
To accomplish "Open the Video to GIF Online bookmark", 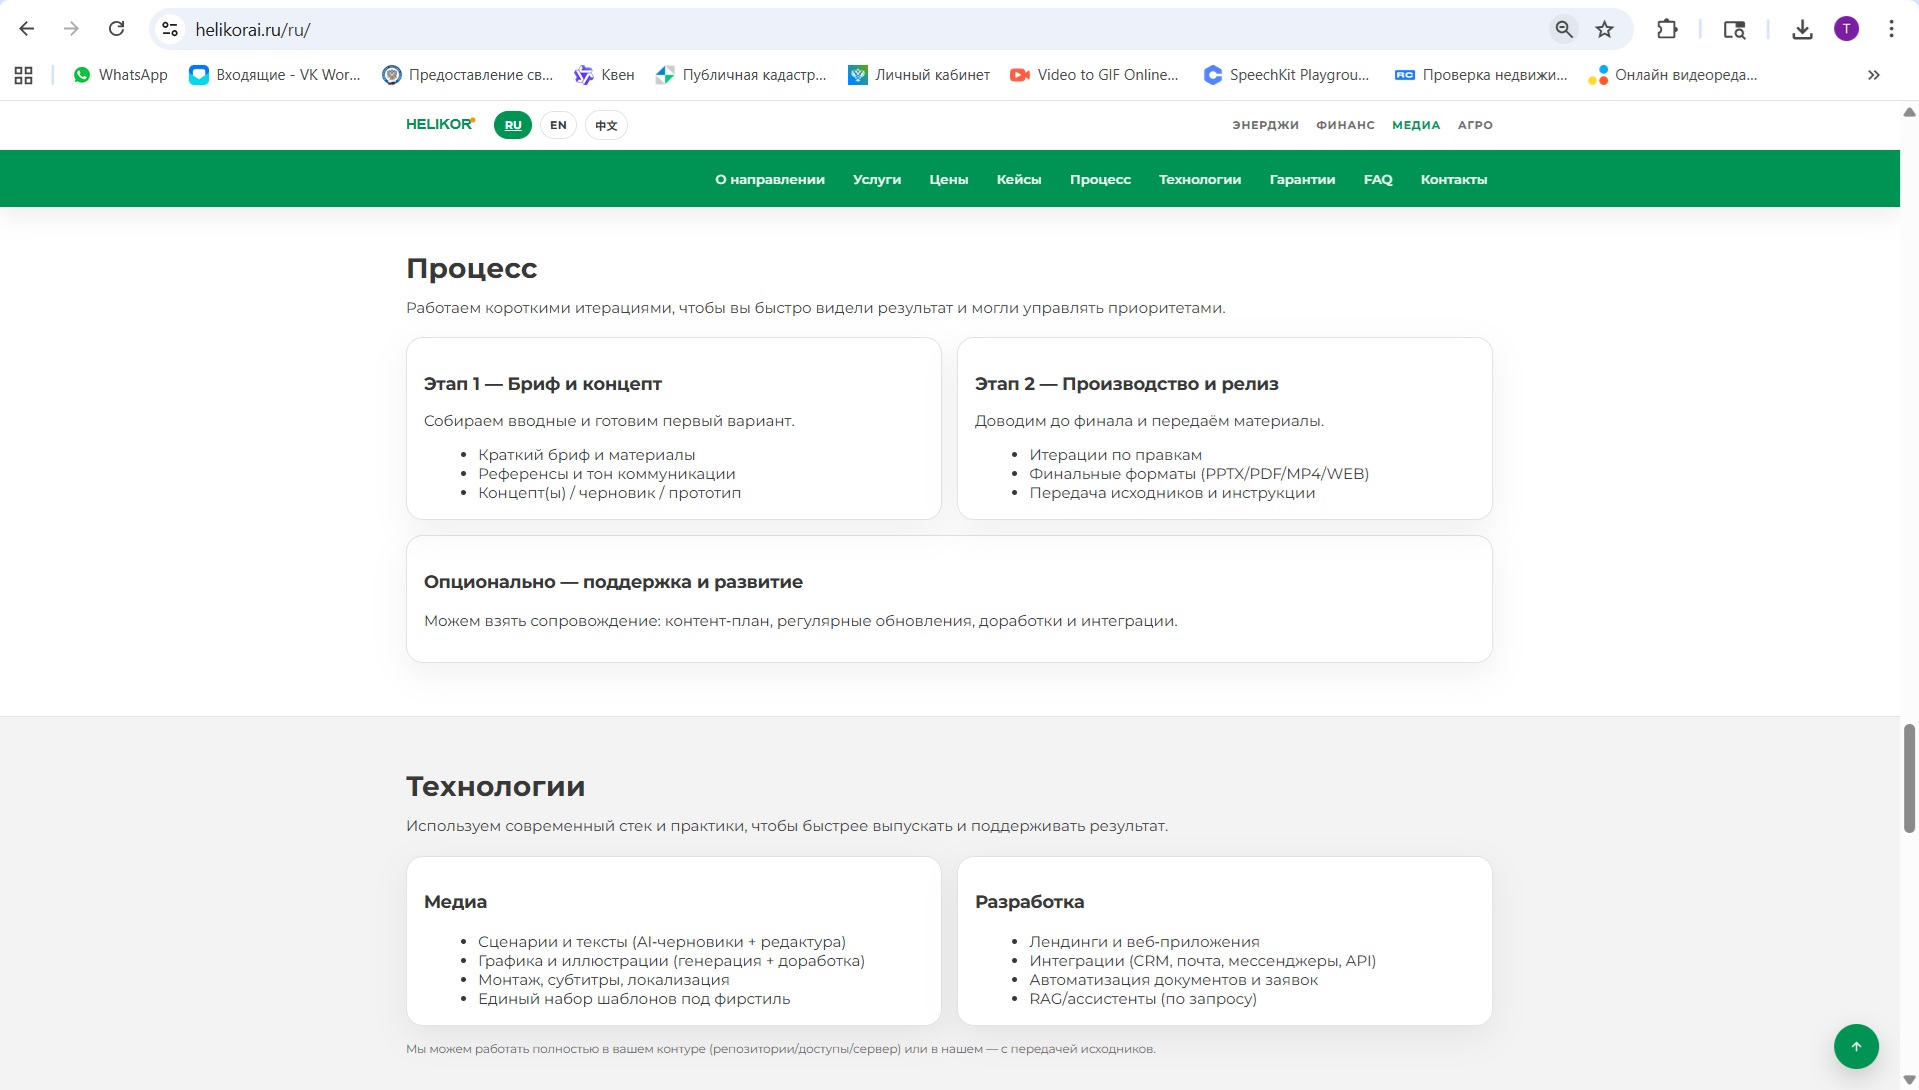I will tap(1094, 75).
